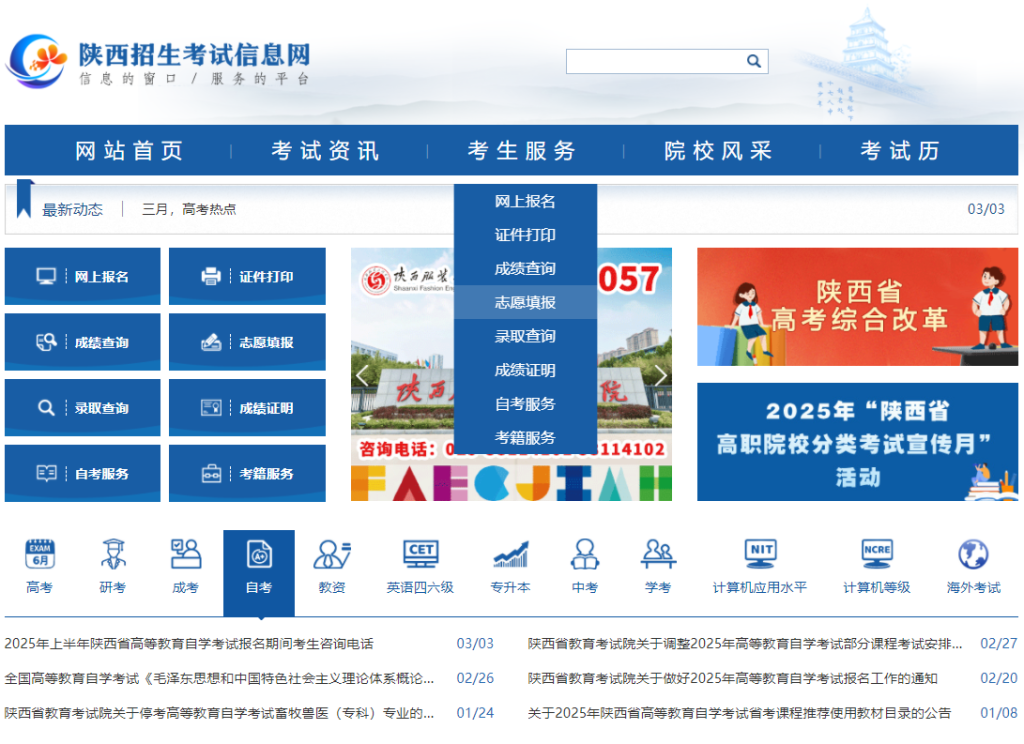Open the 计算机应用水平 NIT icon

[760, 555]
